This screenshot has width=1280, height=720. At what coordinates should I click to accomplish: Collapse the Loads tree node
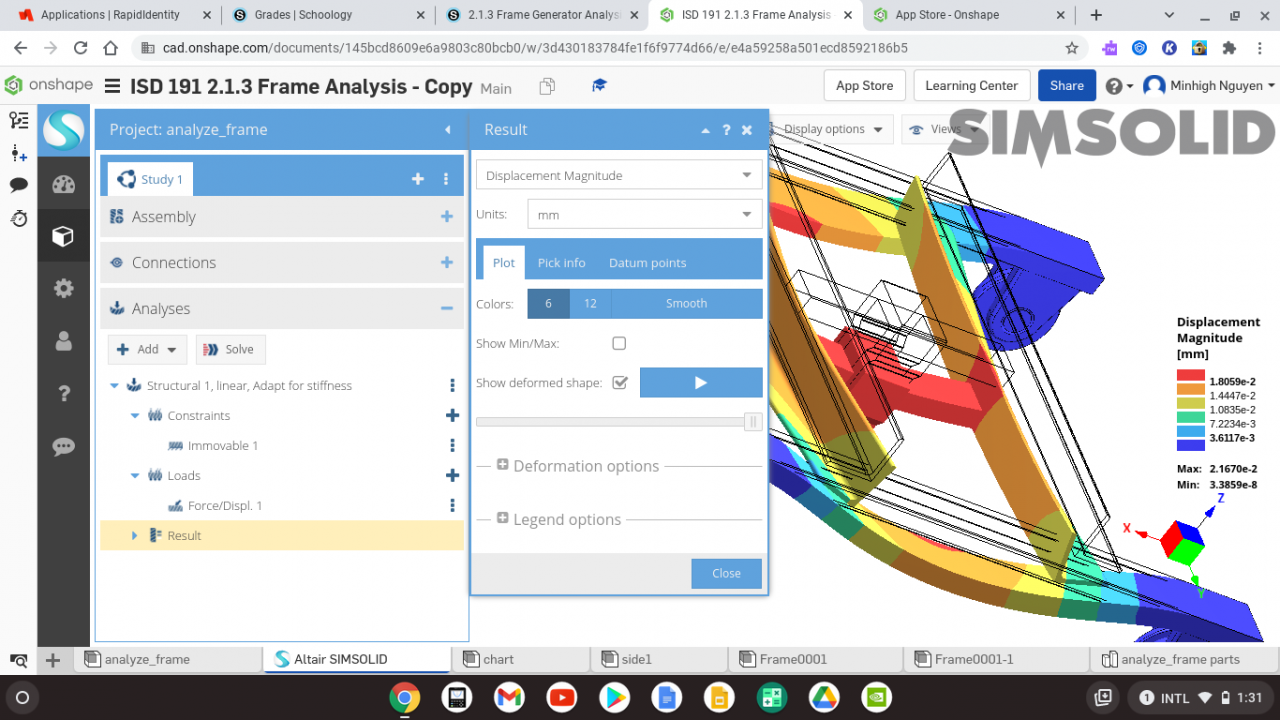(135, 476)
